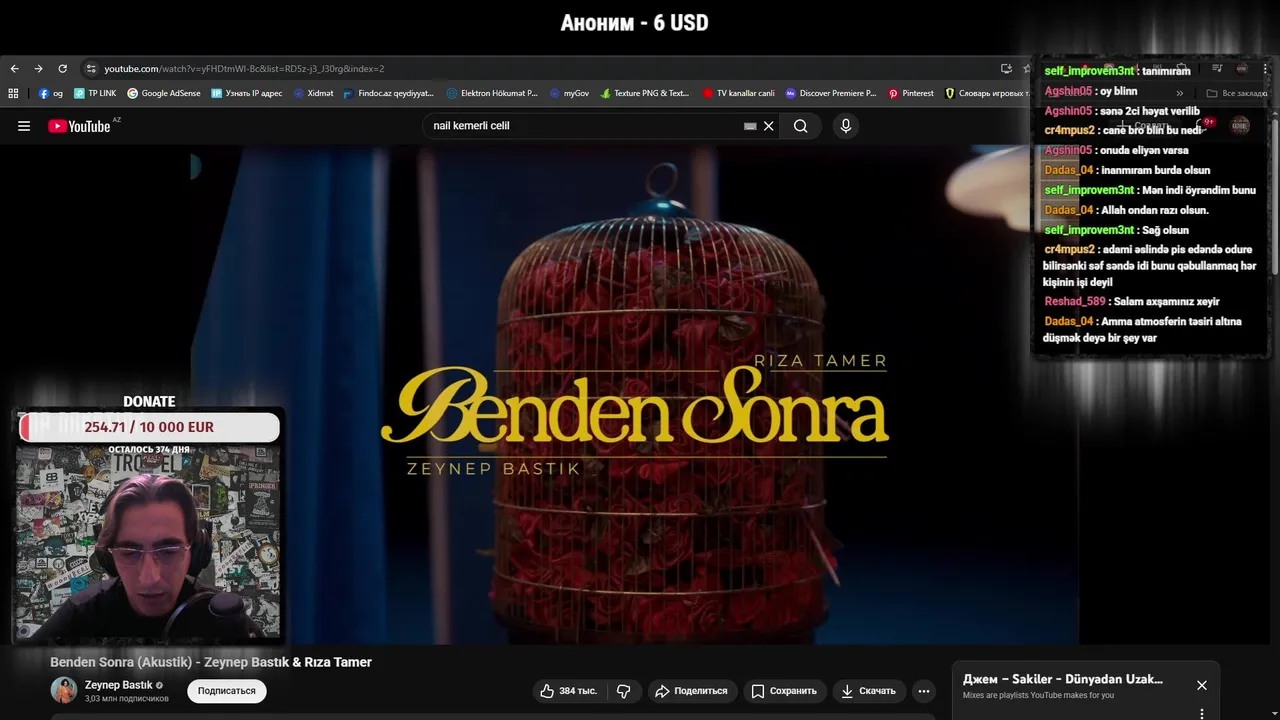The image size is (1280, 720).
Task: Open the Texture PNG & Text bookmark
Action: click(x=645, y=93)
